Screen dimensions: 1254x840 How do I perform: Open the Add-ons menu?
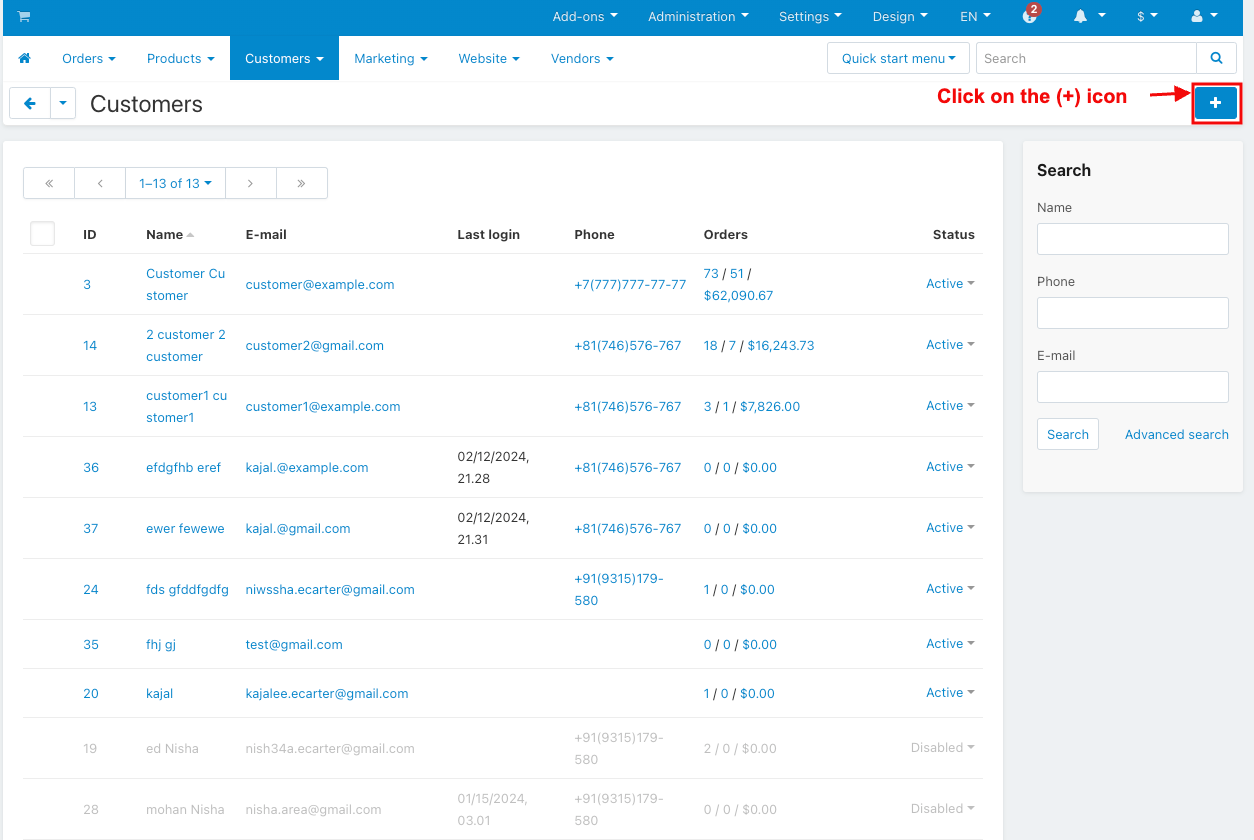coord(585,16)
